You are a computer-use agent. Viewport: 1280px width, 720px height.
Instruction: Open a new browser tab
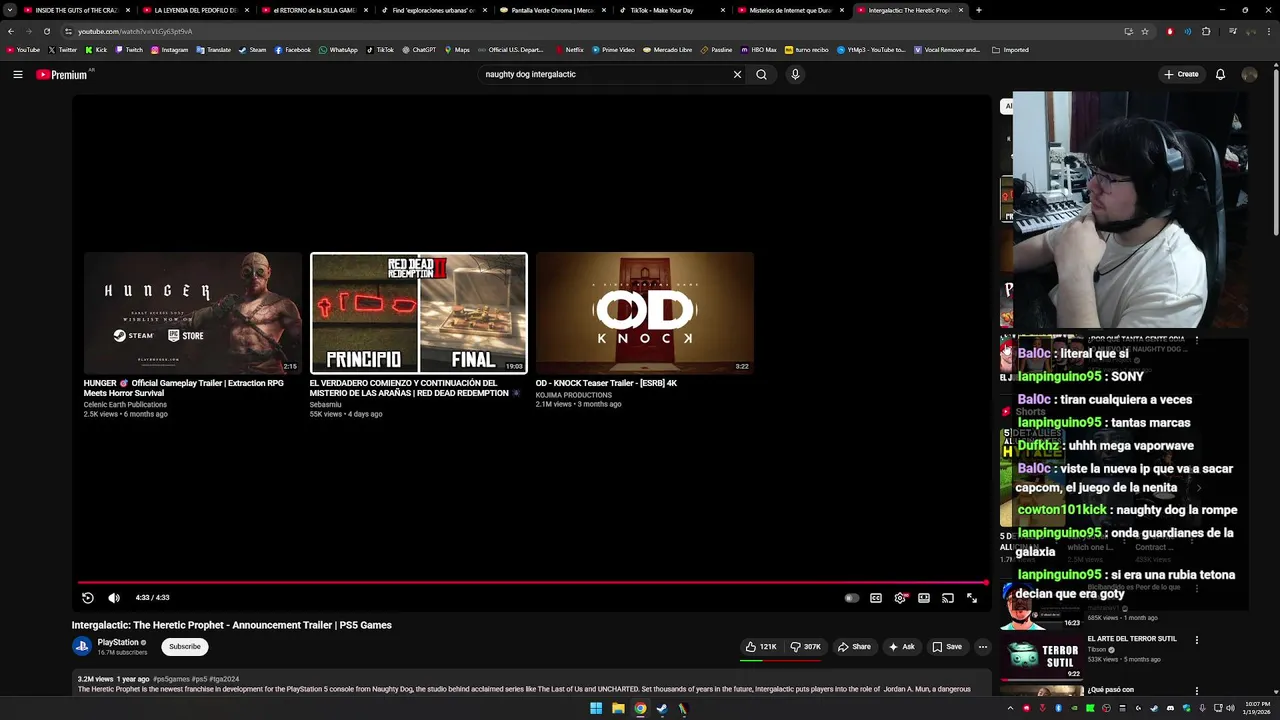tap(978, 10)
